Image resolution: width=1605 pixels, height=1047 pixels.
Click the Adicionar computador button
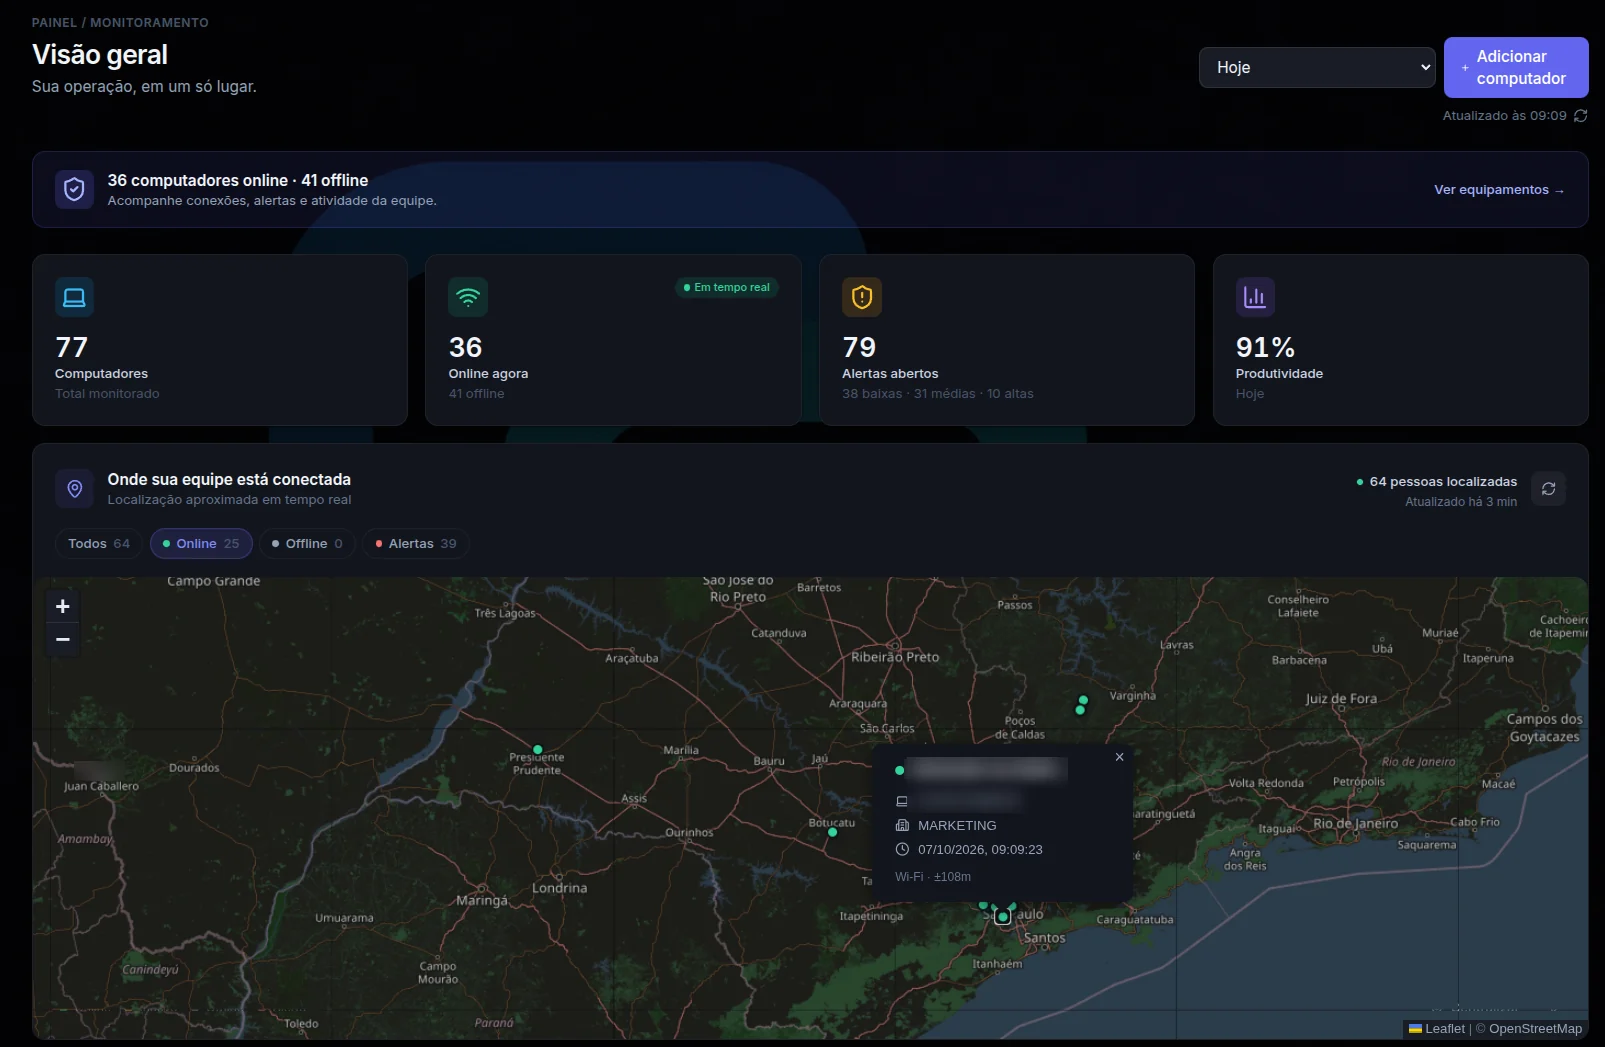[1516, 67]
